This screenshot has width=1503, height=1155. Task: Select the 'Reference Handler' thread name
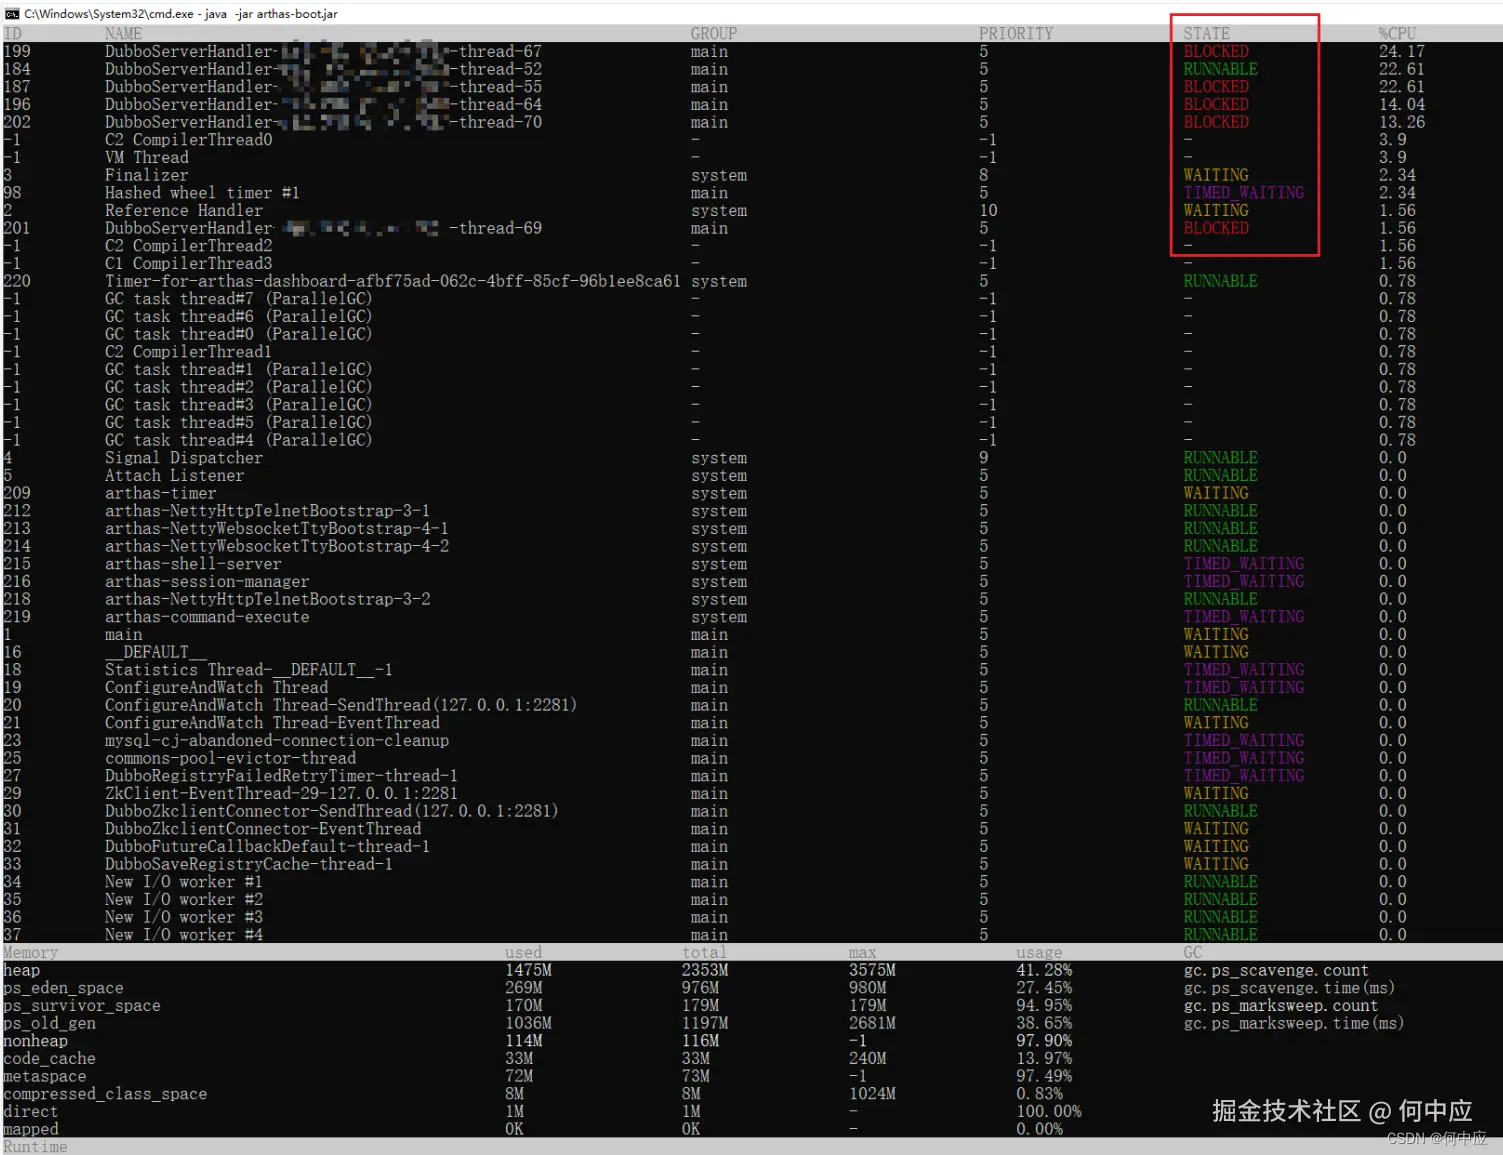click(184, 210)
